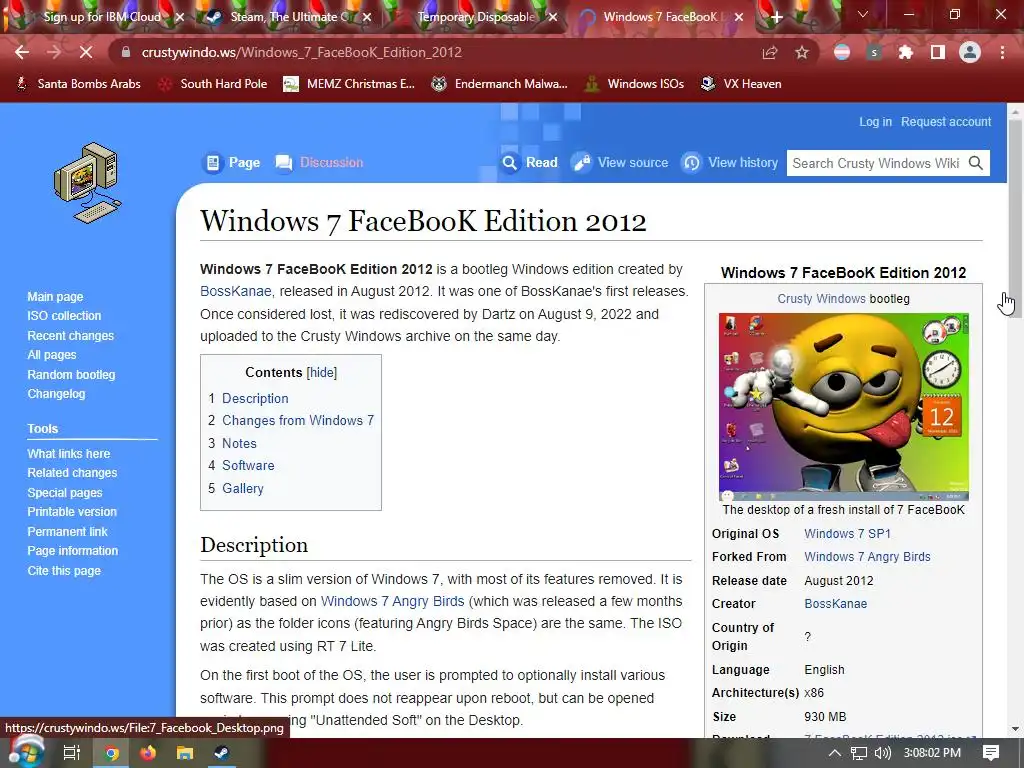Open View source
The height and width of the screenshot is (768, 1024).
(620, 163)
